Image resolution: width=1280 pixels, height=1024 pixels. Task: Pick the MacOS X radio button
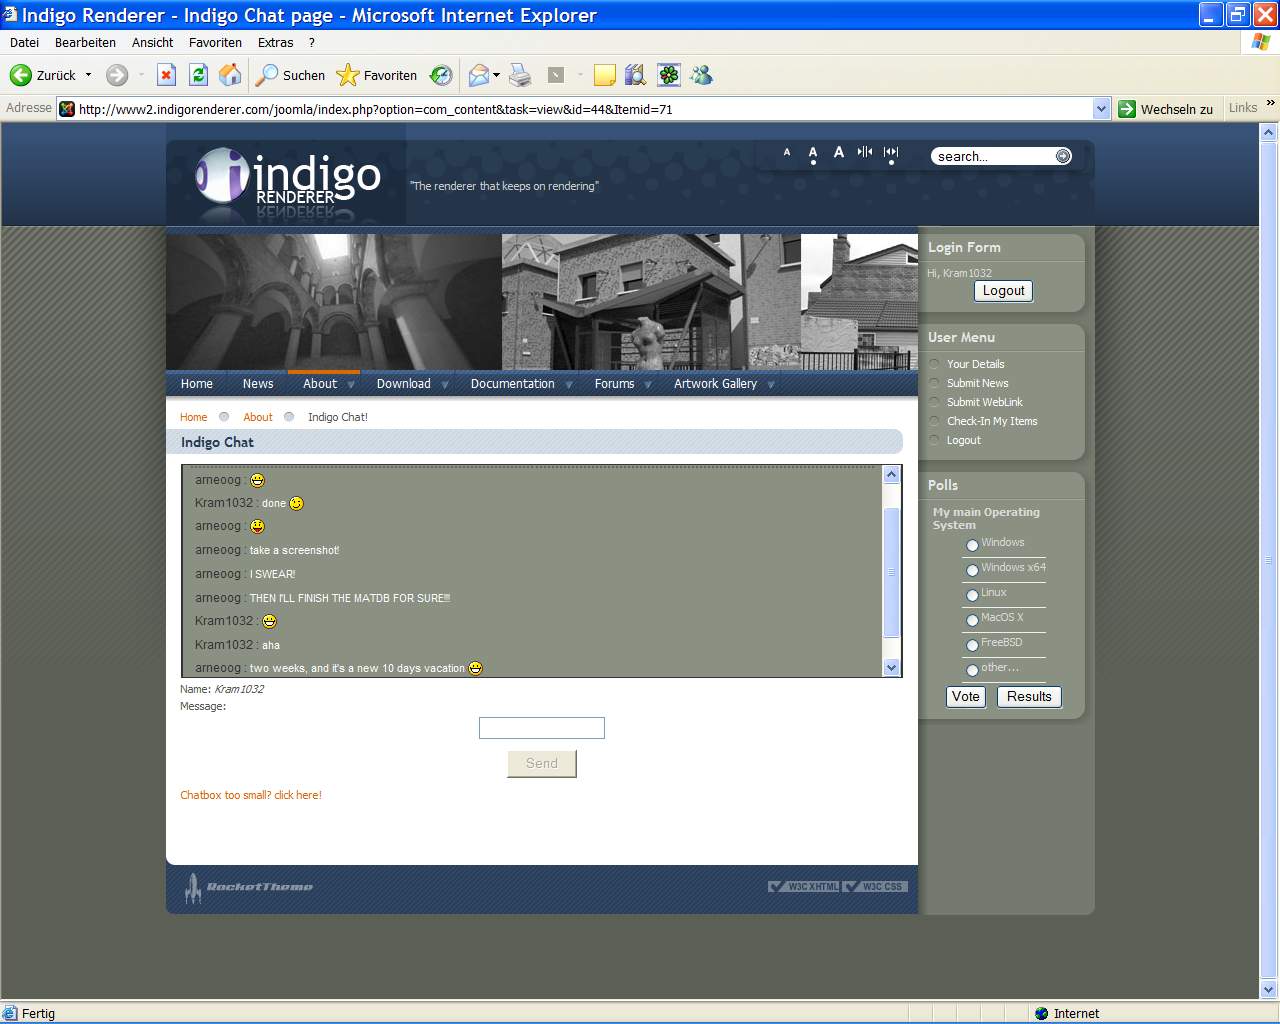(972, 620)
